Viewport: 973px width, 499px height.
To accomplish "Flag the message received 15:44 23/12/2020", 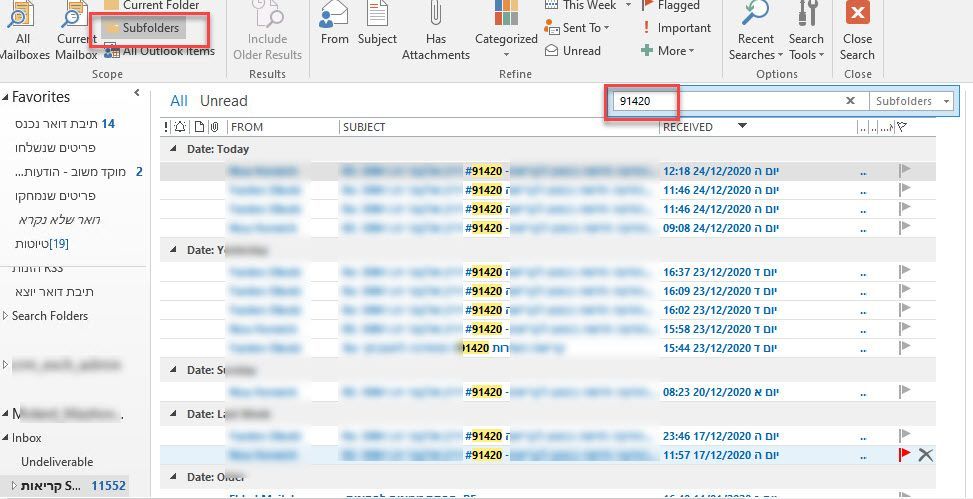I will click(905, 347).
